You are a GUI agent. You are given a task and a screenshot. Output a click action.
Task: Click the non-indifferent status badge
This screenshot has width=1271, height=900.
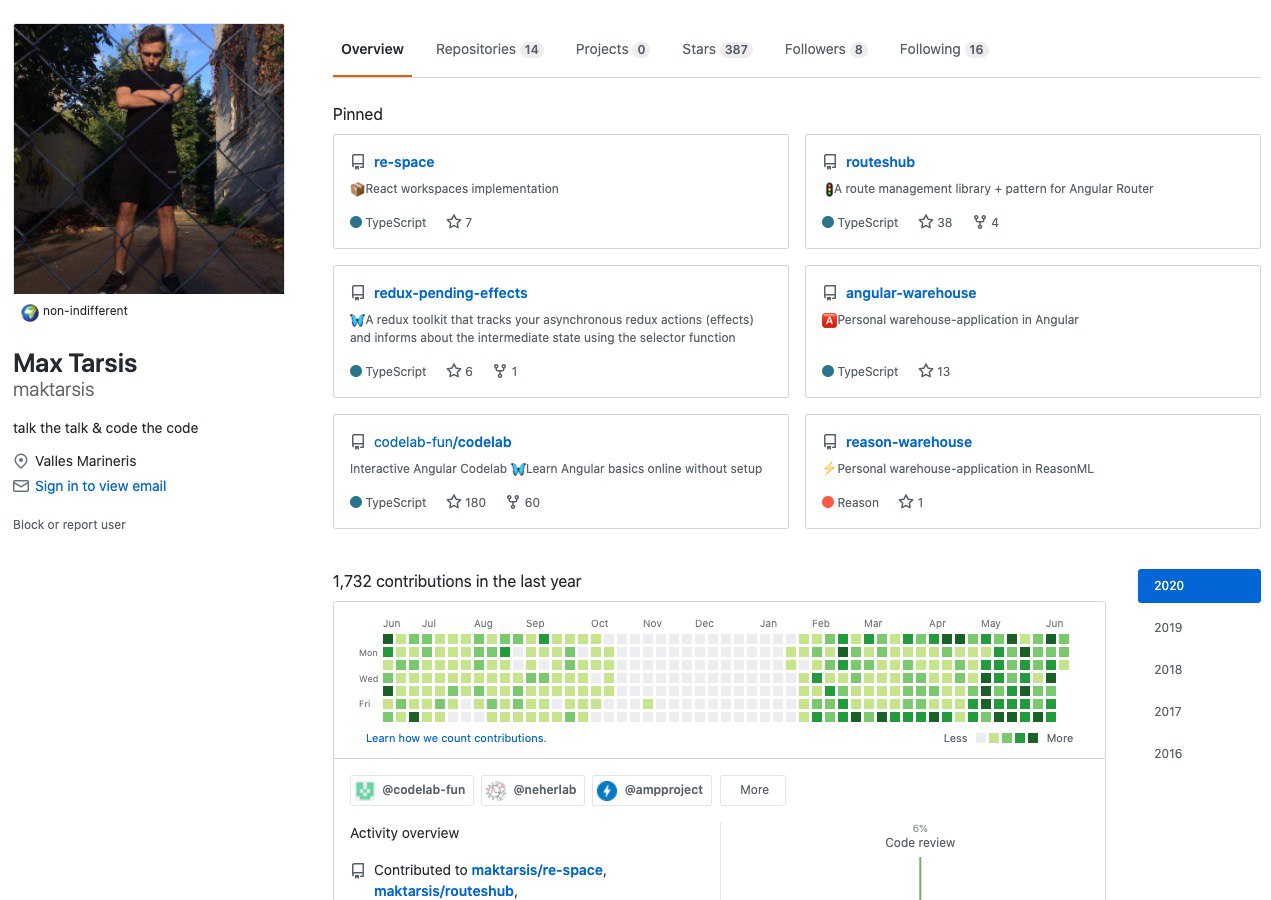(x=75, y=311)
